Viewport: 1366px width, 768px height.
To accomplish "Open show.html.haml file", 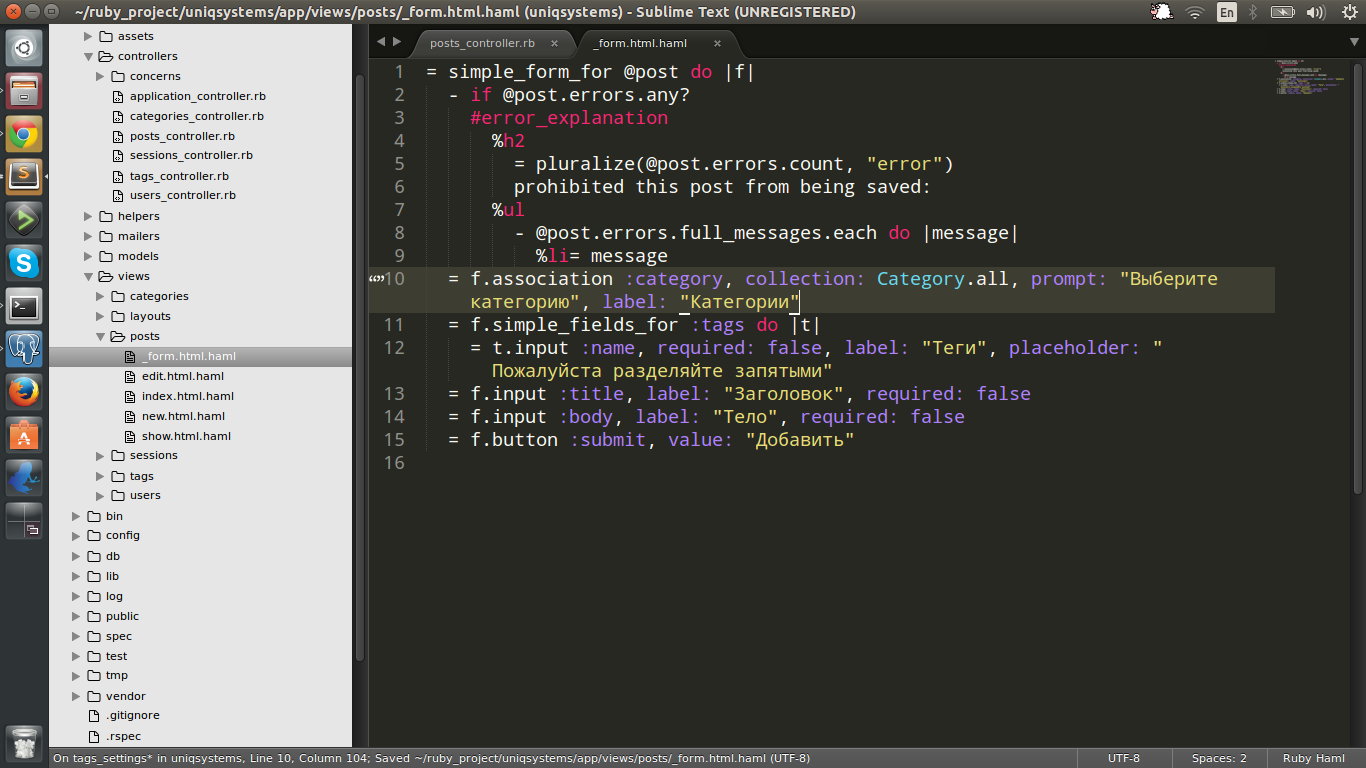I will click(186, 436).
